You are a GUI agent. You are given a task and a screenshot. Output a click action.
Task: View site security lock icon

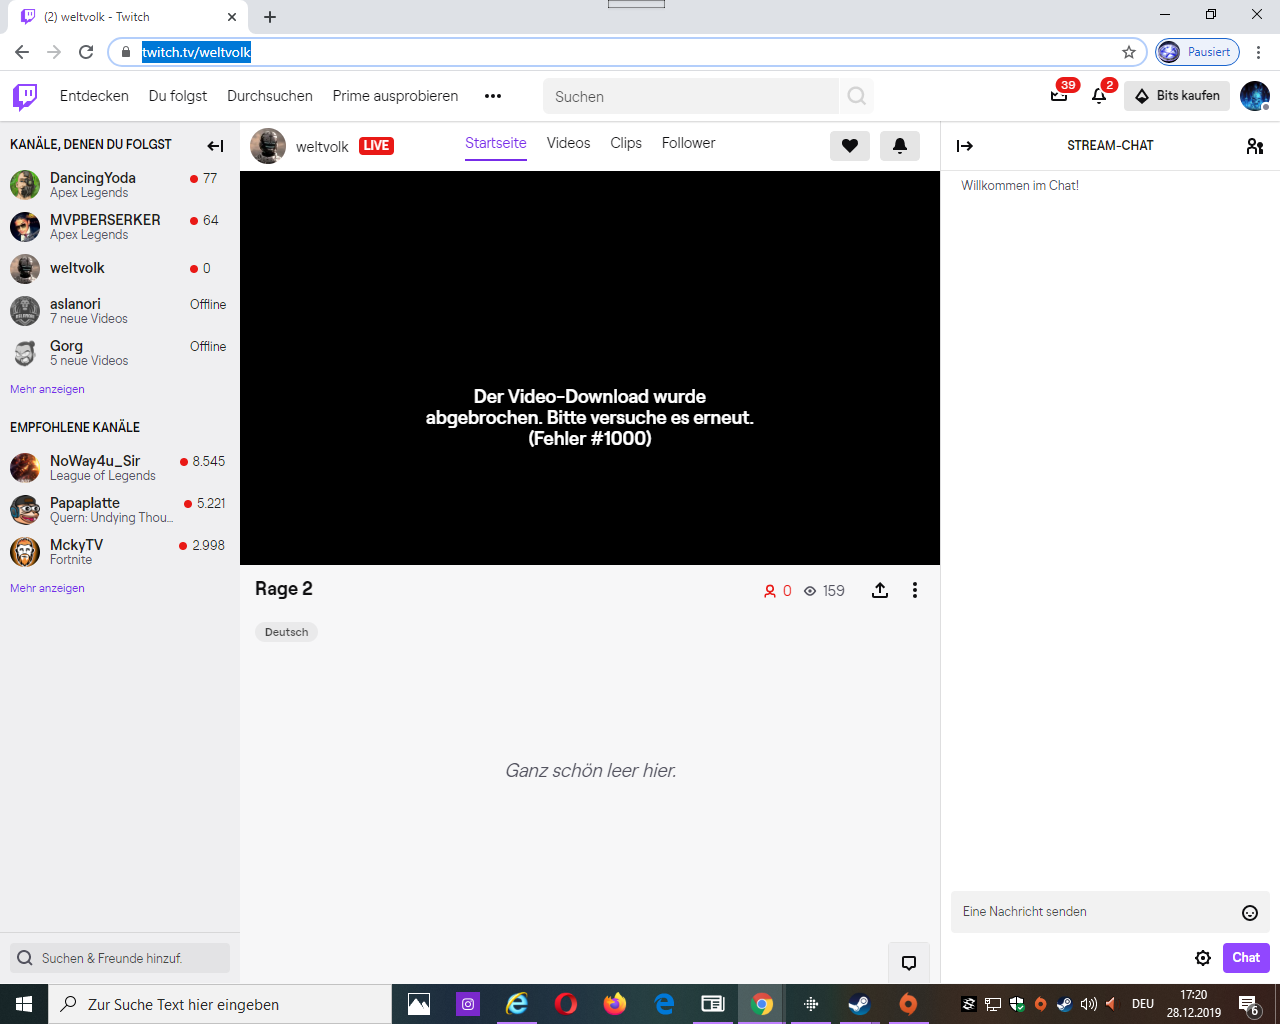126,52
